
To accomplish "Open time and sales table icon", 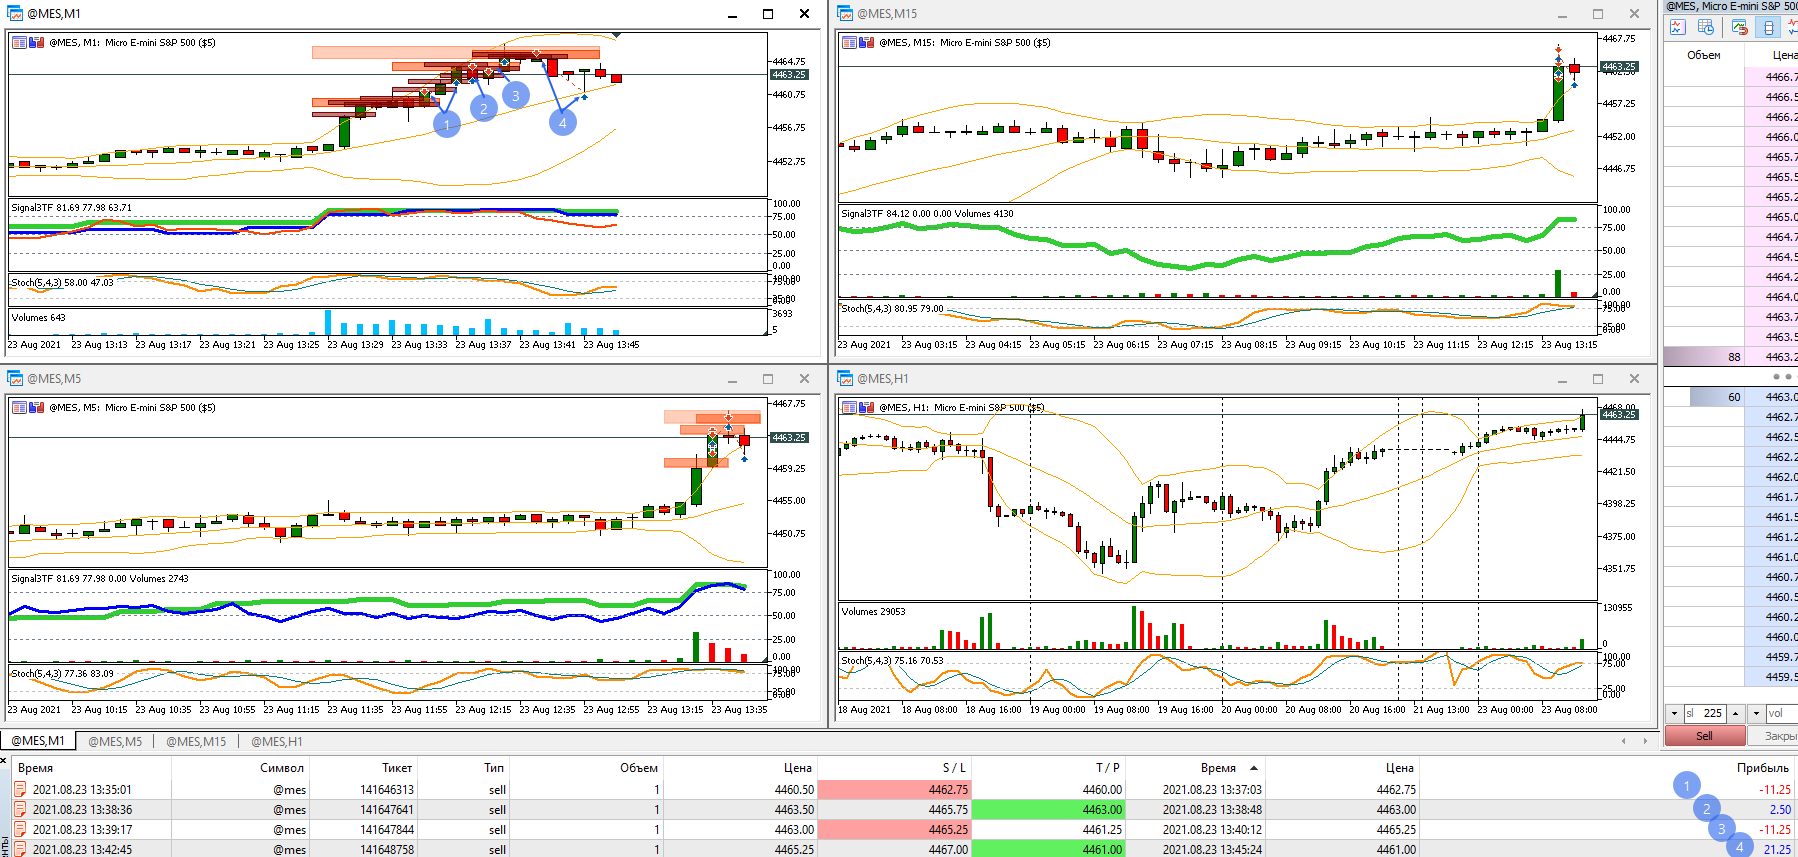I will [1706, 28].
